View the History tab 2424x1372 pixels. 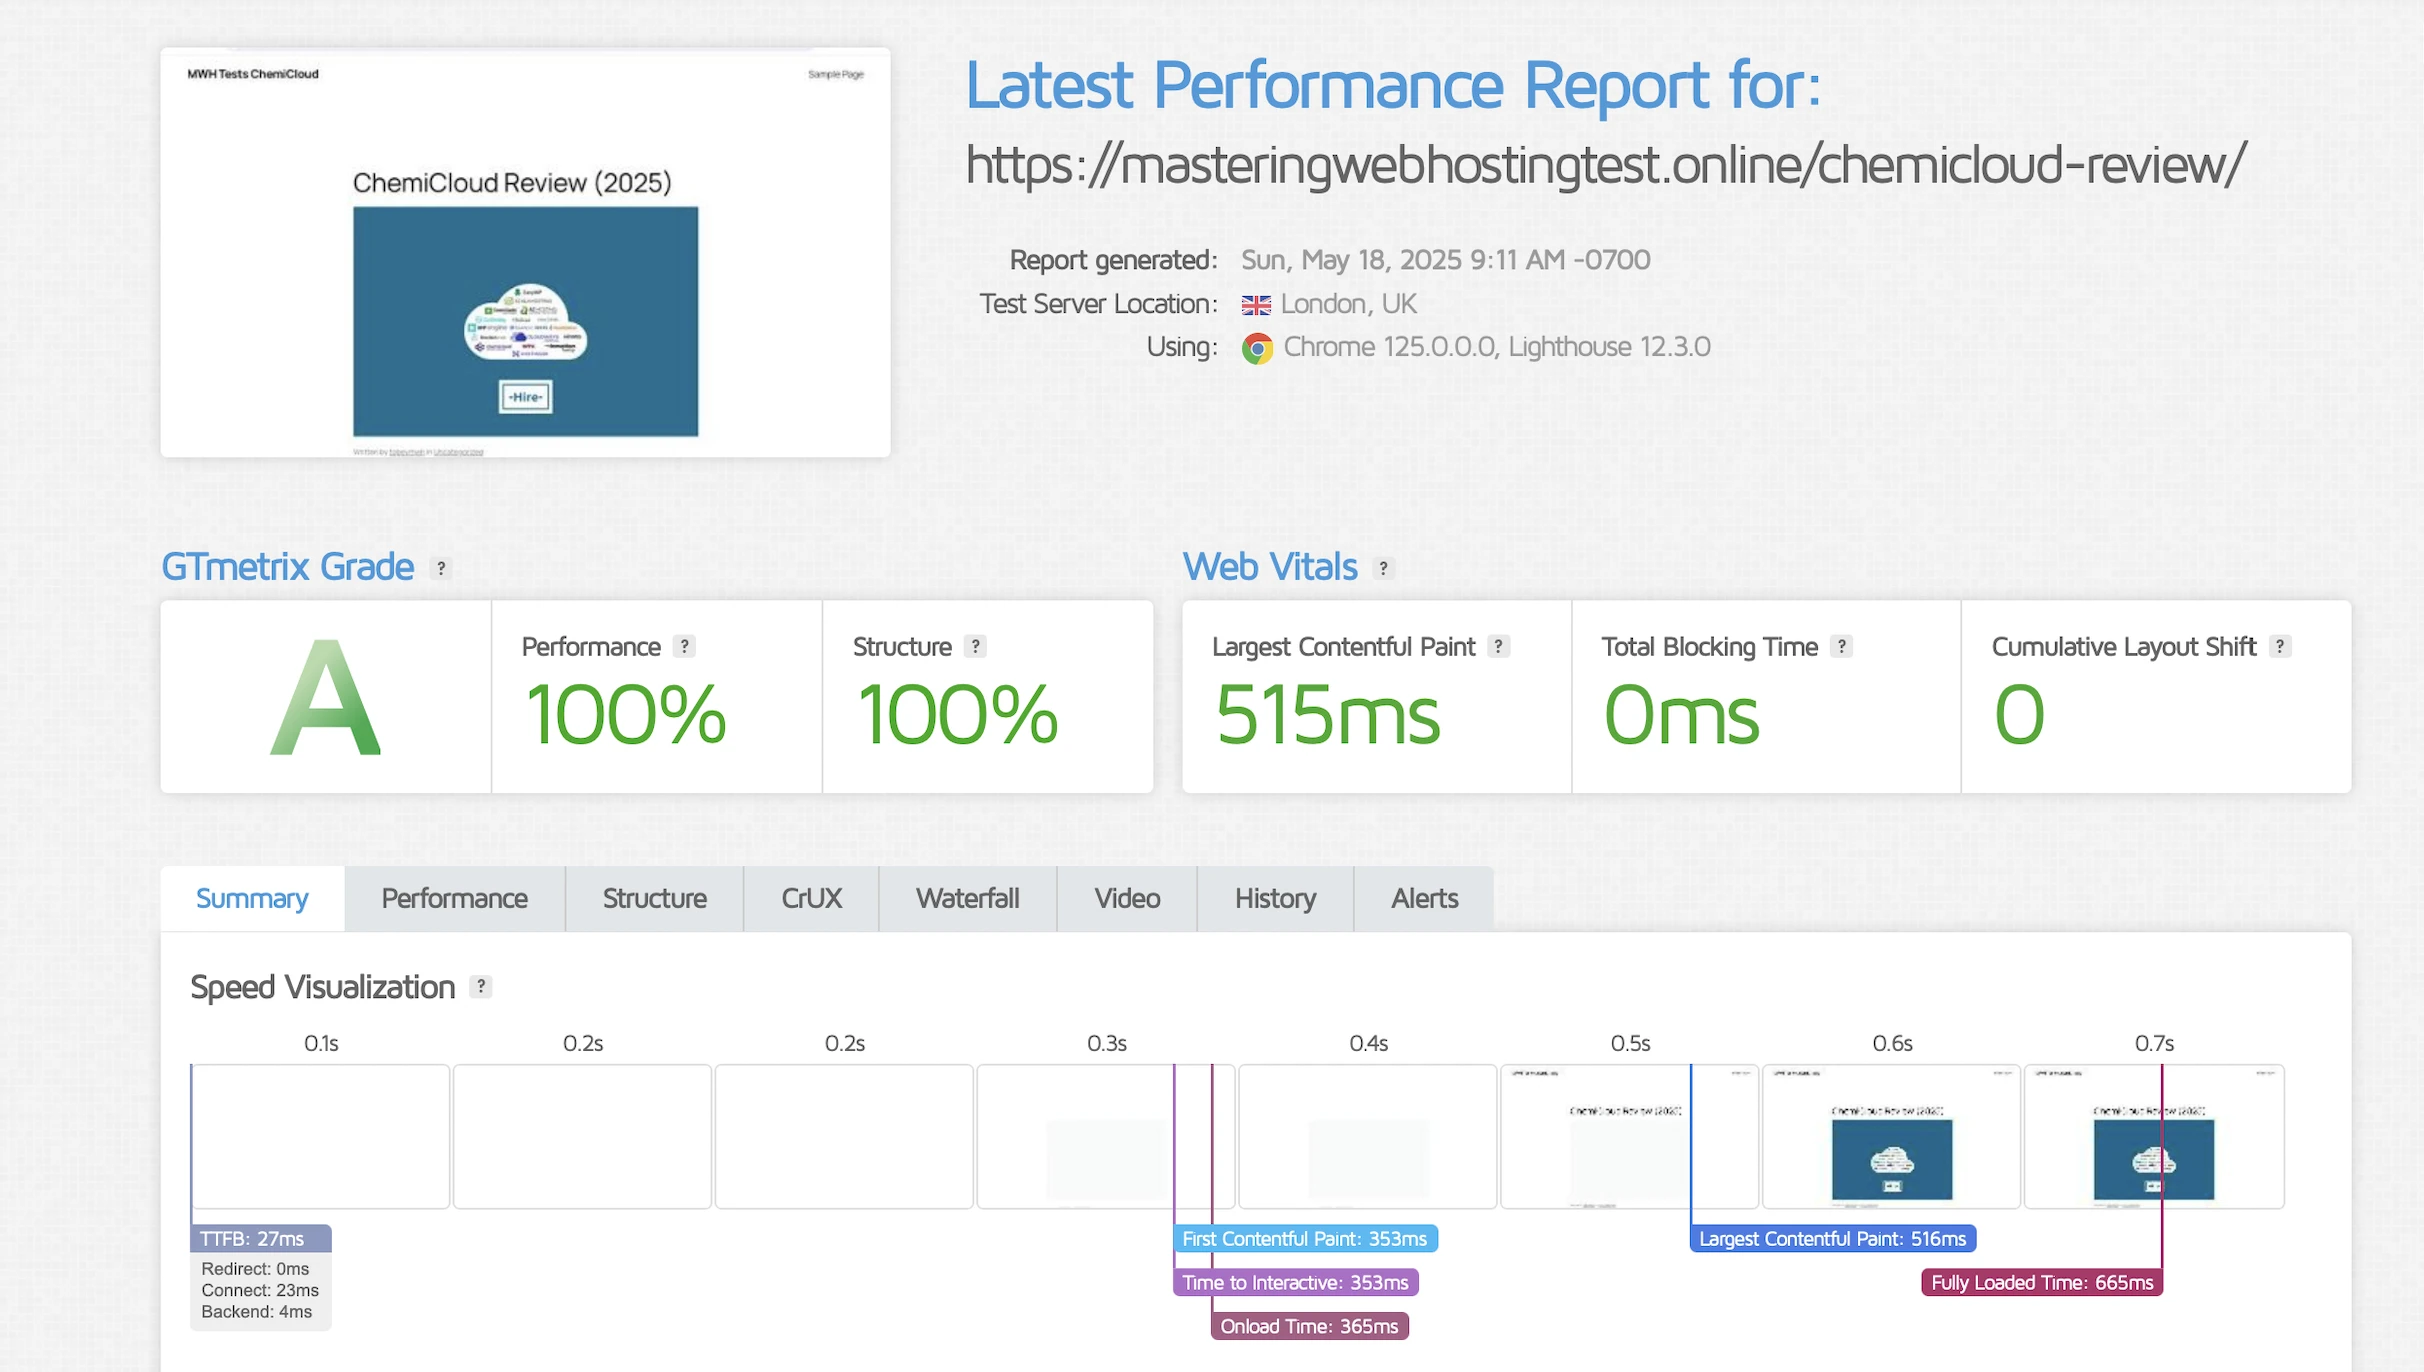[x=1275, y=899]
